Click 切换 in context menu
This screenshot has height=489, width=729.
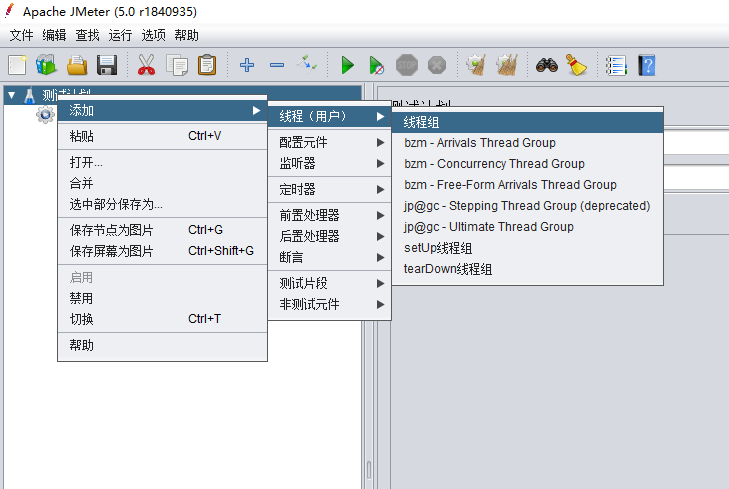tap(162, 319)
